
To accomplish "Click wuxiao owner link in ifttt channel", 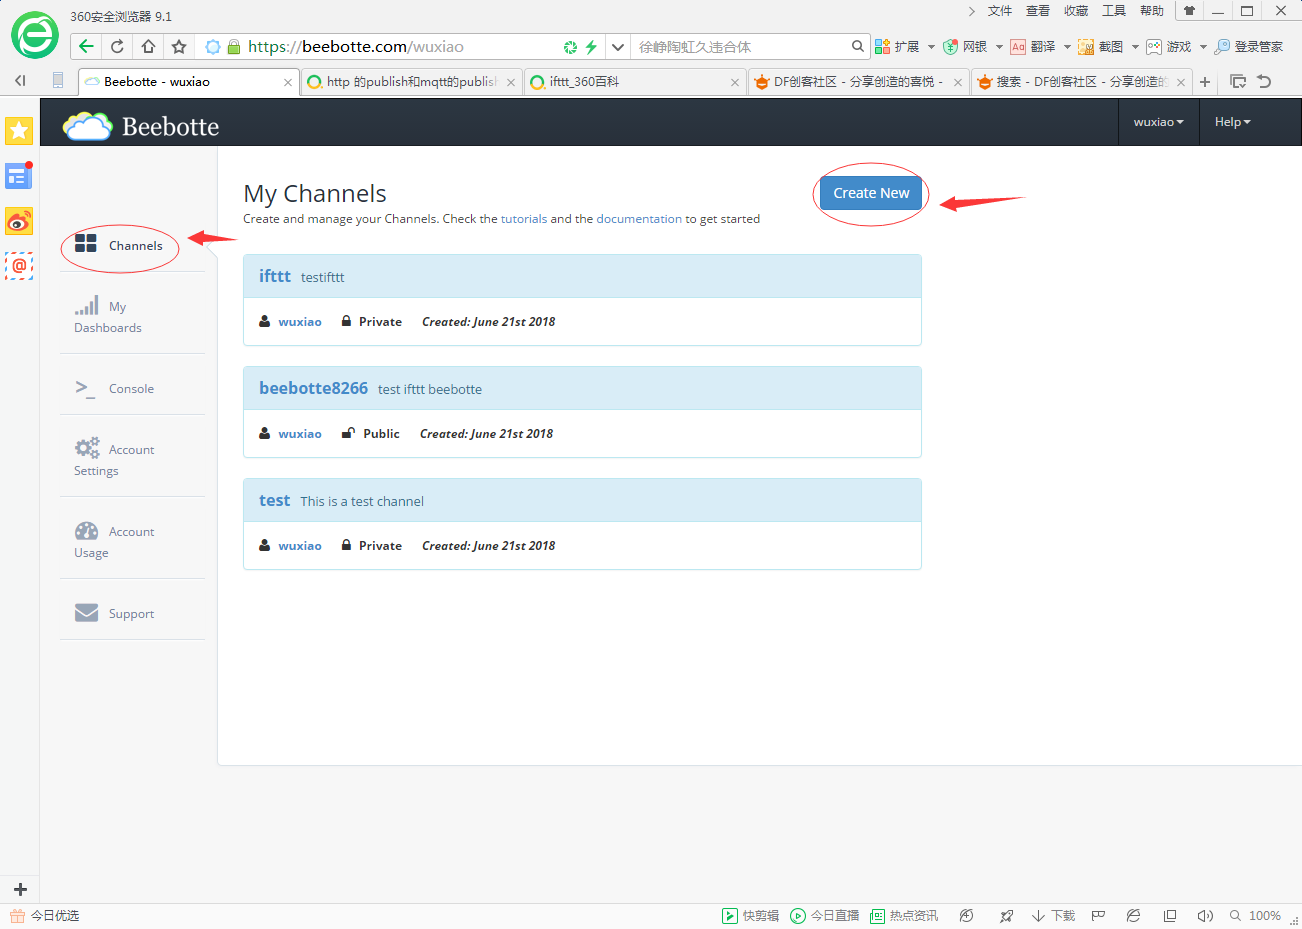I will (300, 322).
